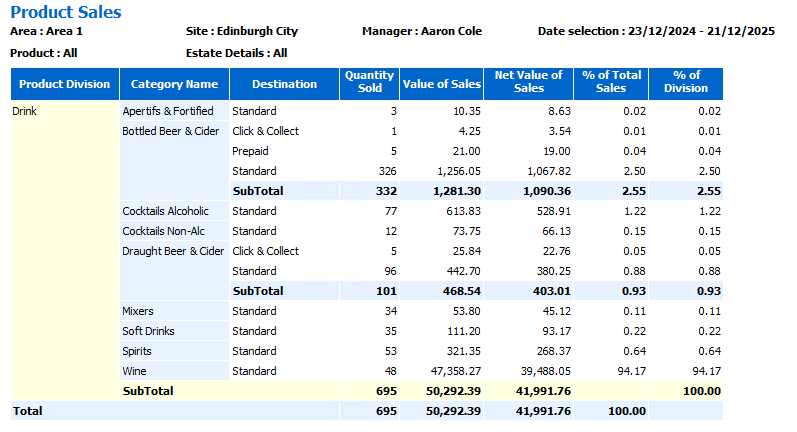
Task: Select the Draught Beer & Cider category
Action: [173, 251]
